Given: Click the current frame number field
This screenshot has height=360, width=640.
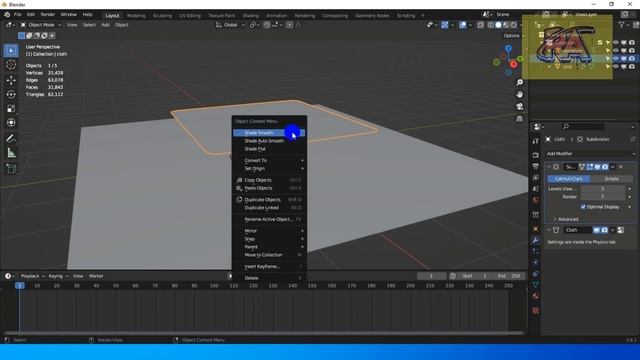Looking at the screenshot, I should tap(431, 276).
